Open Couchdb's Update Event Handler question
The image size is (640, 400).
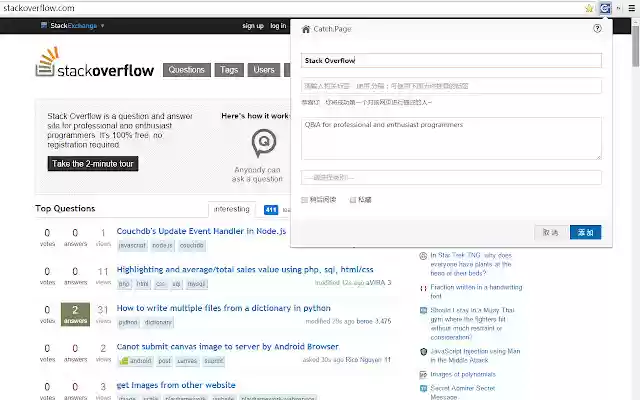point(201,231)
